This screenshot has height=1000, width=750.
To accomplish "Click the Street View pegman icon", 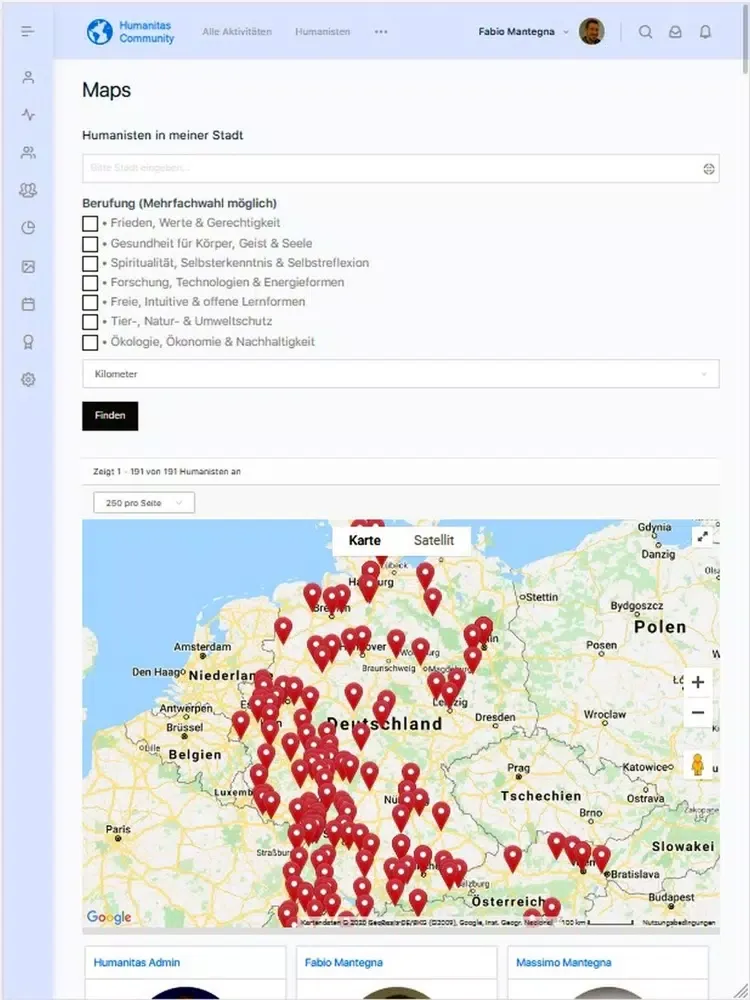I will pos(698,765).
